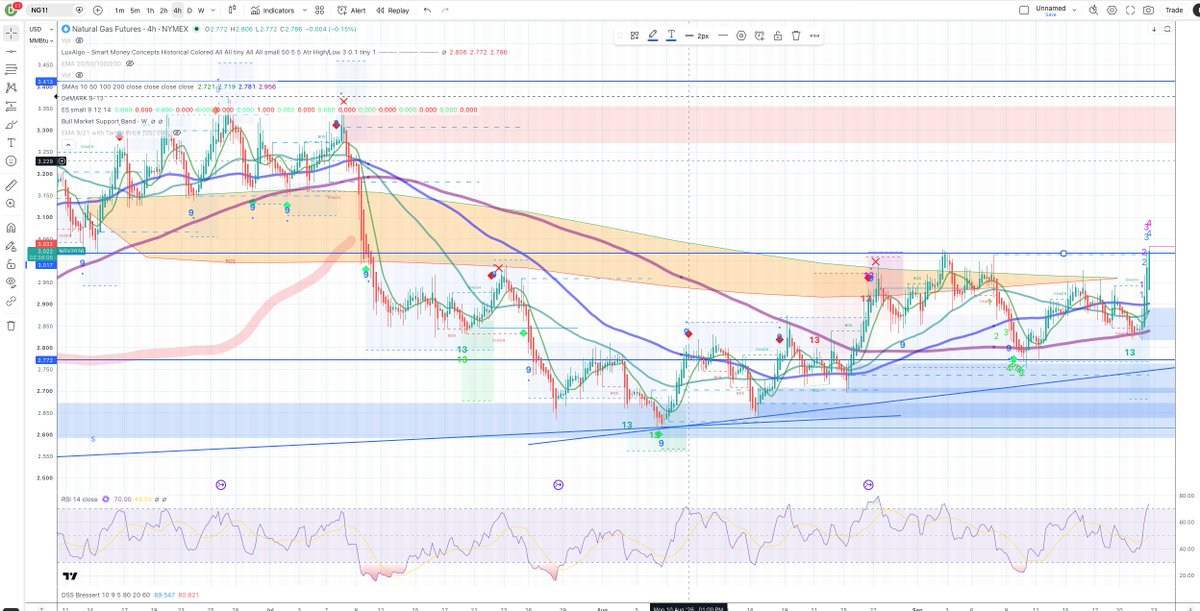Expand favorite indicators dropdown arrow

coord(304,10)
